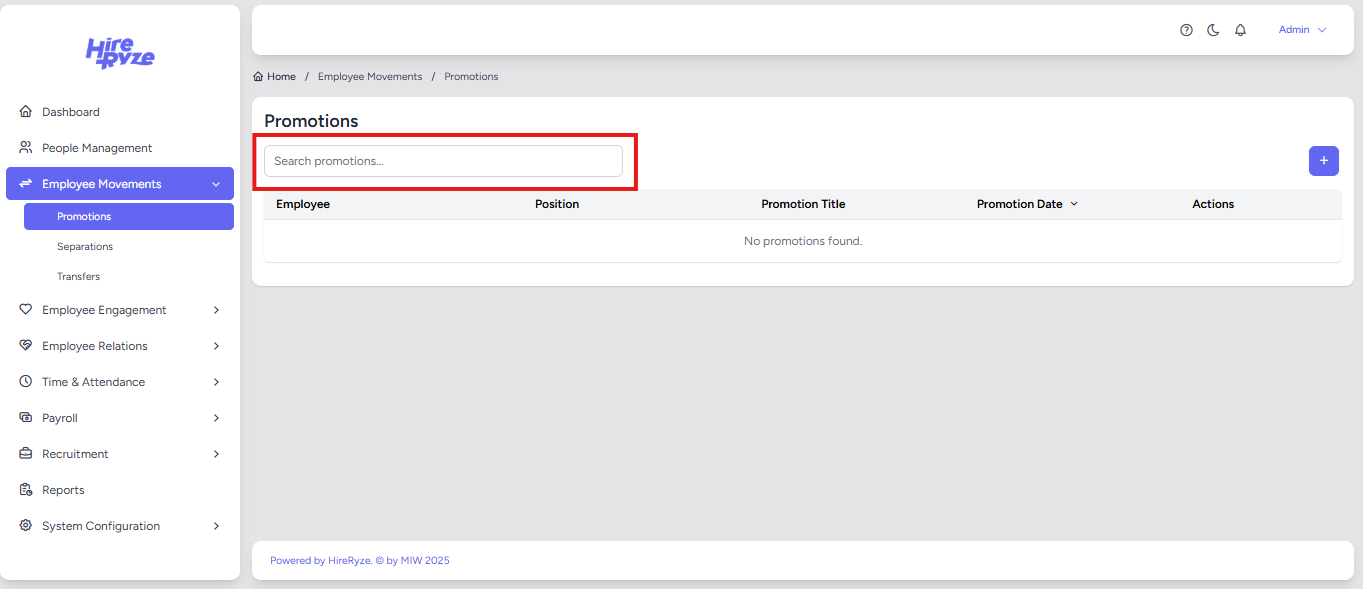Expand the Time & Attendance chevron

[216, 382]
